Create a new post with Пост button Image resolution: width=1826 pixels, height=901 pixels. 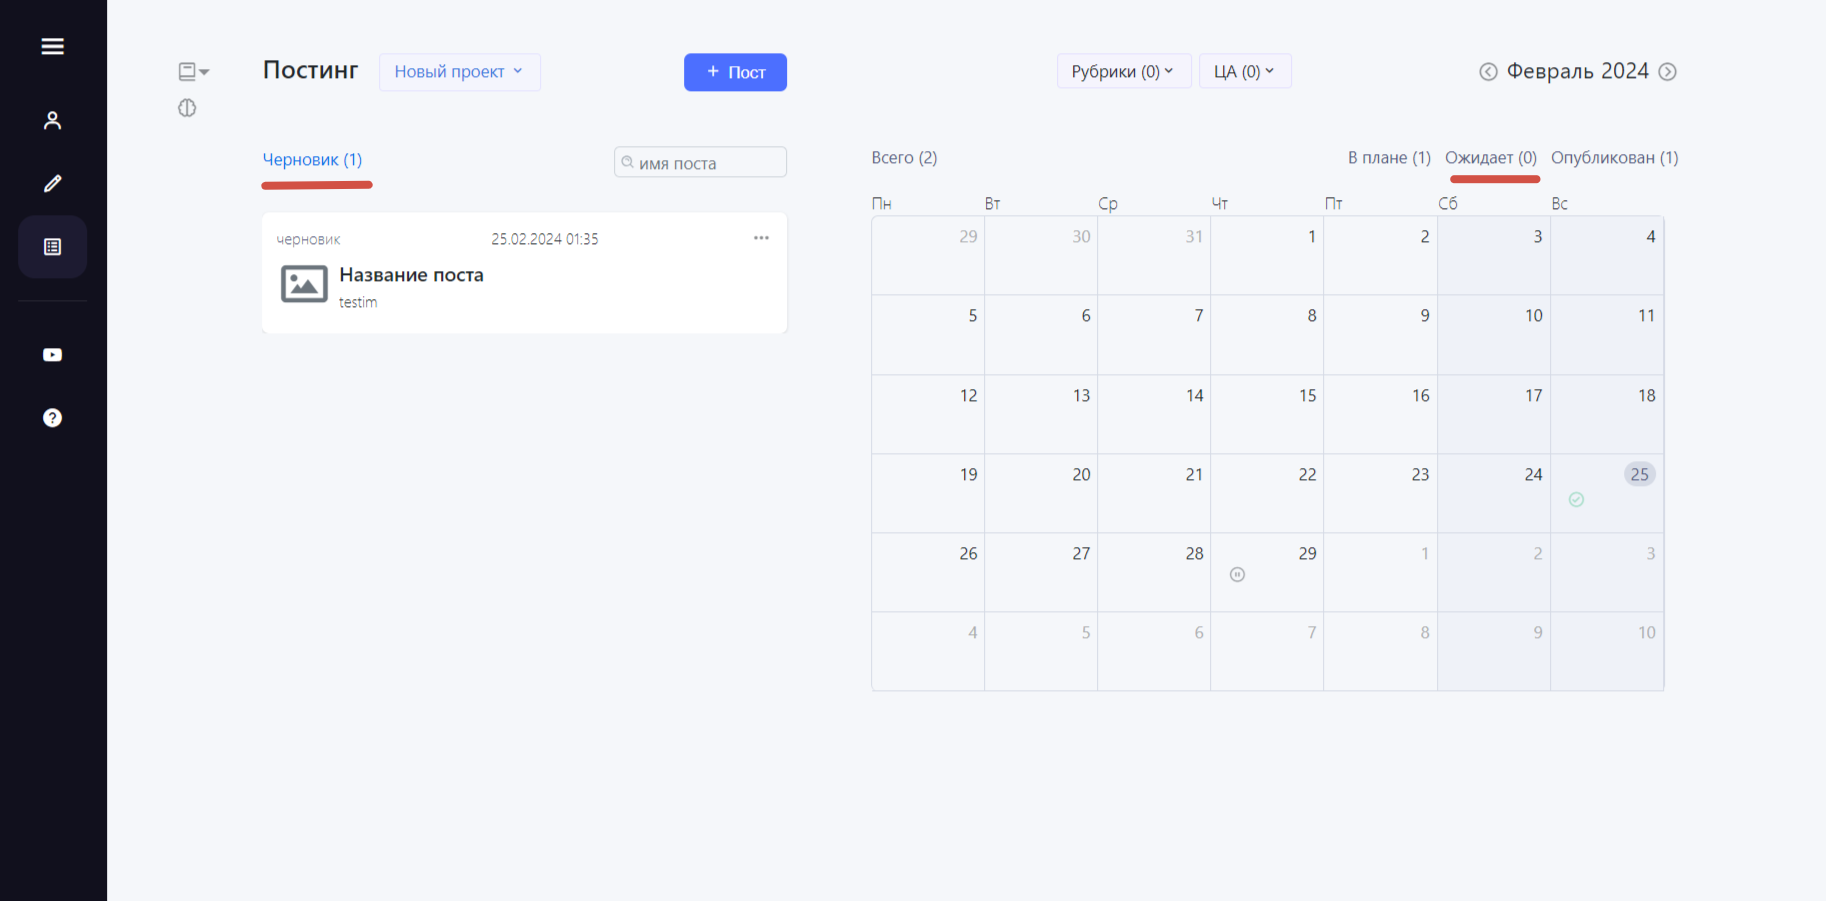point(735,72)
